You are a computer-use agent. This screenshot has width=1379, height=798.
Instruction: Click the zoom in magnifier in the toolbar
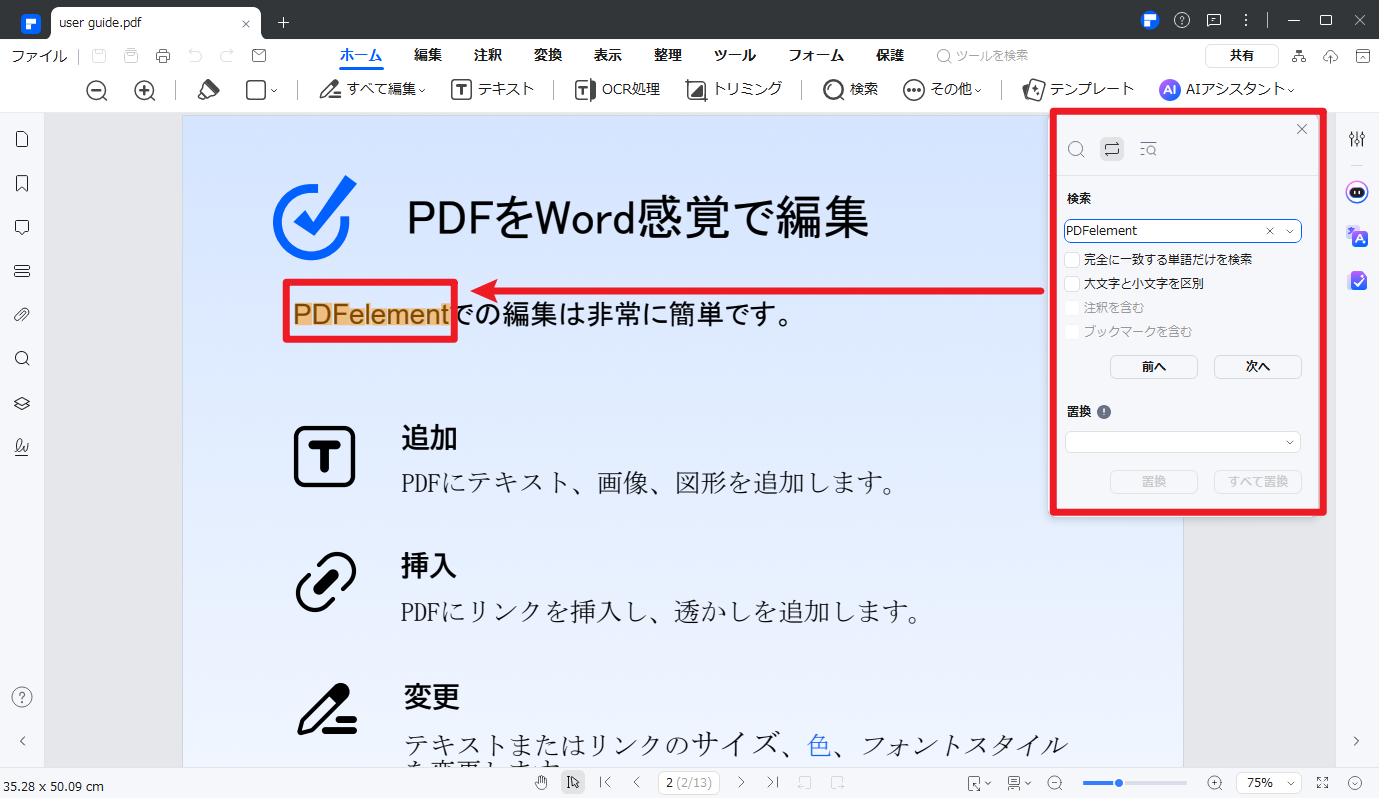(145, 90)
